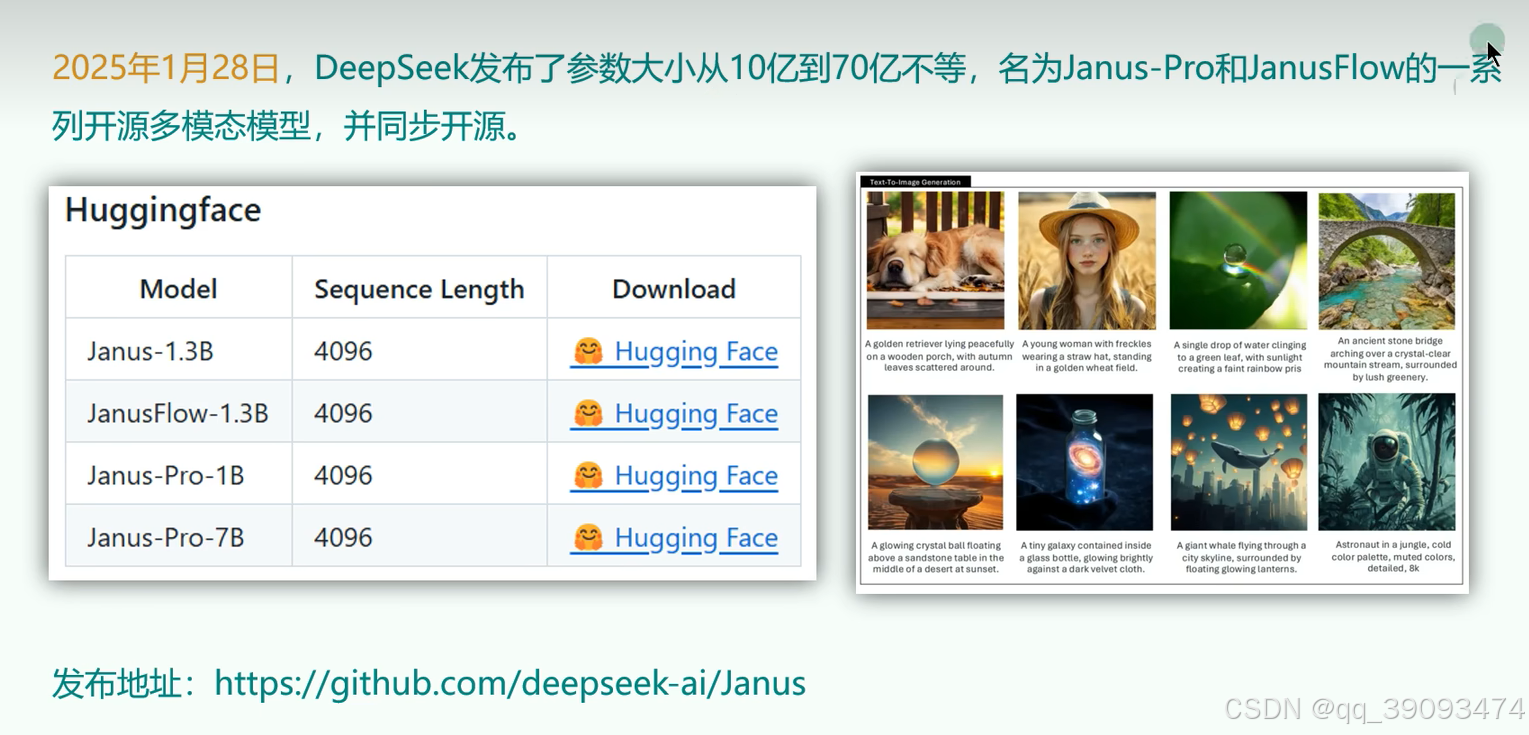Click the Model column header

[x=179, y=289]
